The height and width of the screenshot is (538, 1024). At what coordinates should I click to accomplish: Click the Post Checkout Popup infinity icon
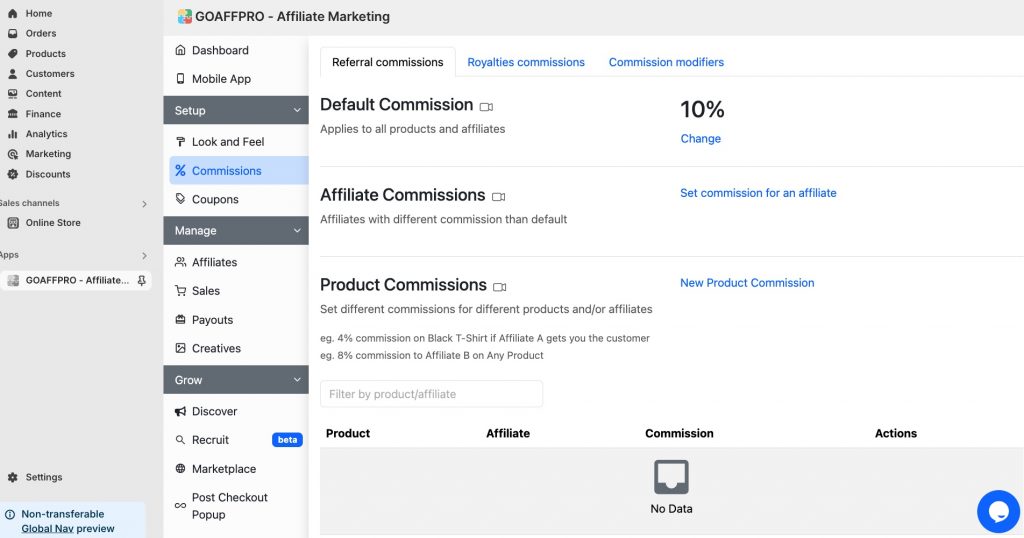coord(180,505)
